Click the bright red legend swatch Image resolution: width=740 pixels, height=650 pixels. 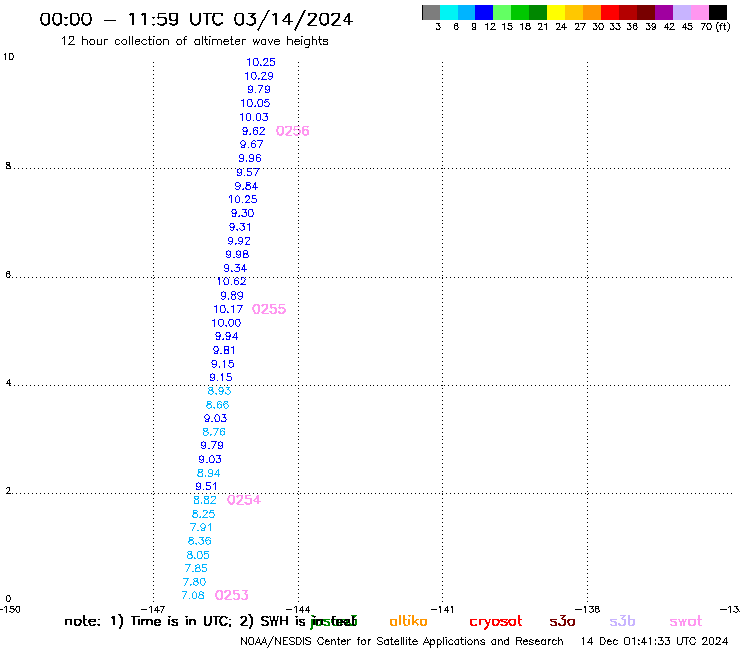pyautogui.click(x=610, y=12)
